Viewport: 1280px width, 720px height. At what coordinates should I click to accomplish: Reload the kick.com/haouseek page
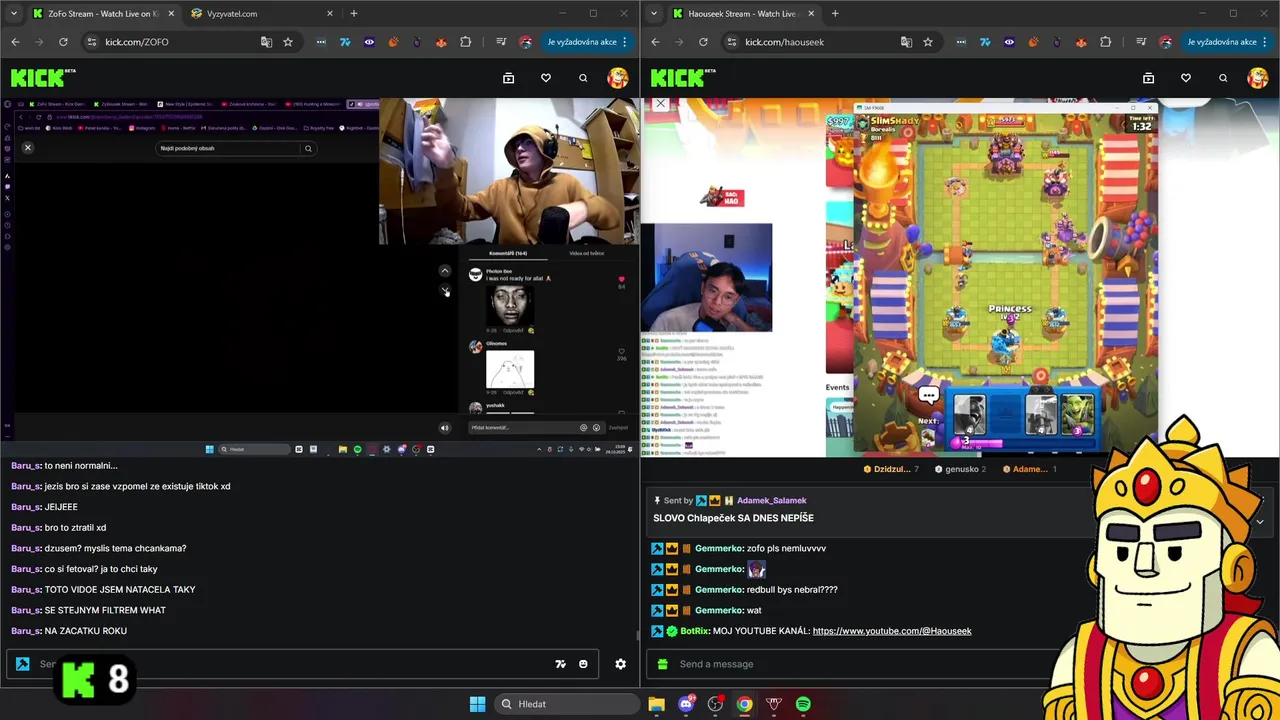[703, 42]
